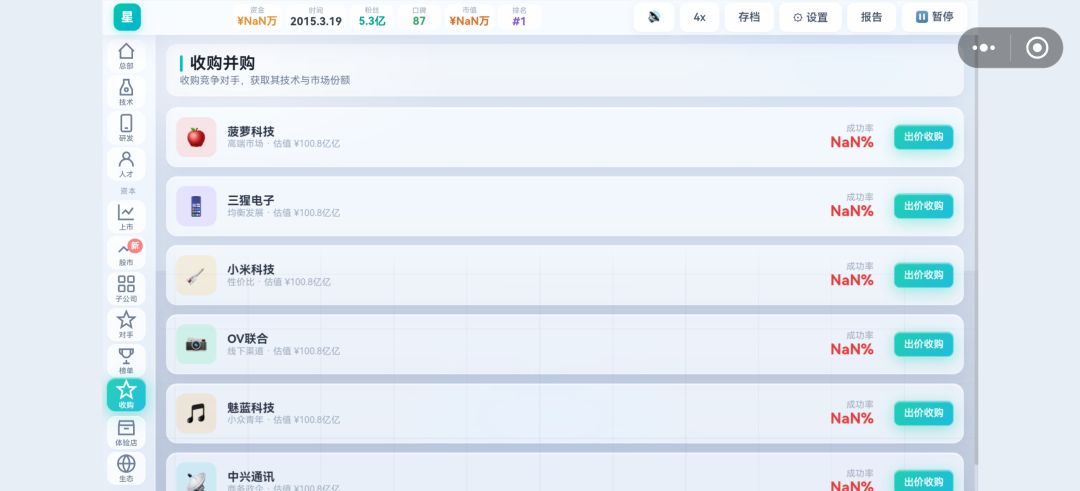Image resolution: width=1080 pixels, height=491 pixels.
Task: Select the highlighted 收购 sidebar icon
Action: pos(126,395)
